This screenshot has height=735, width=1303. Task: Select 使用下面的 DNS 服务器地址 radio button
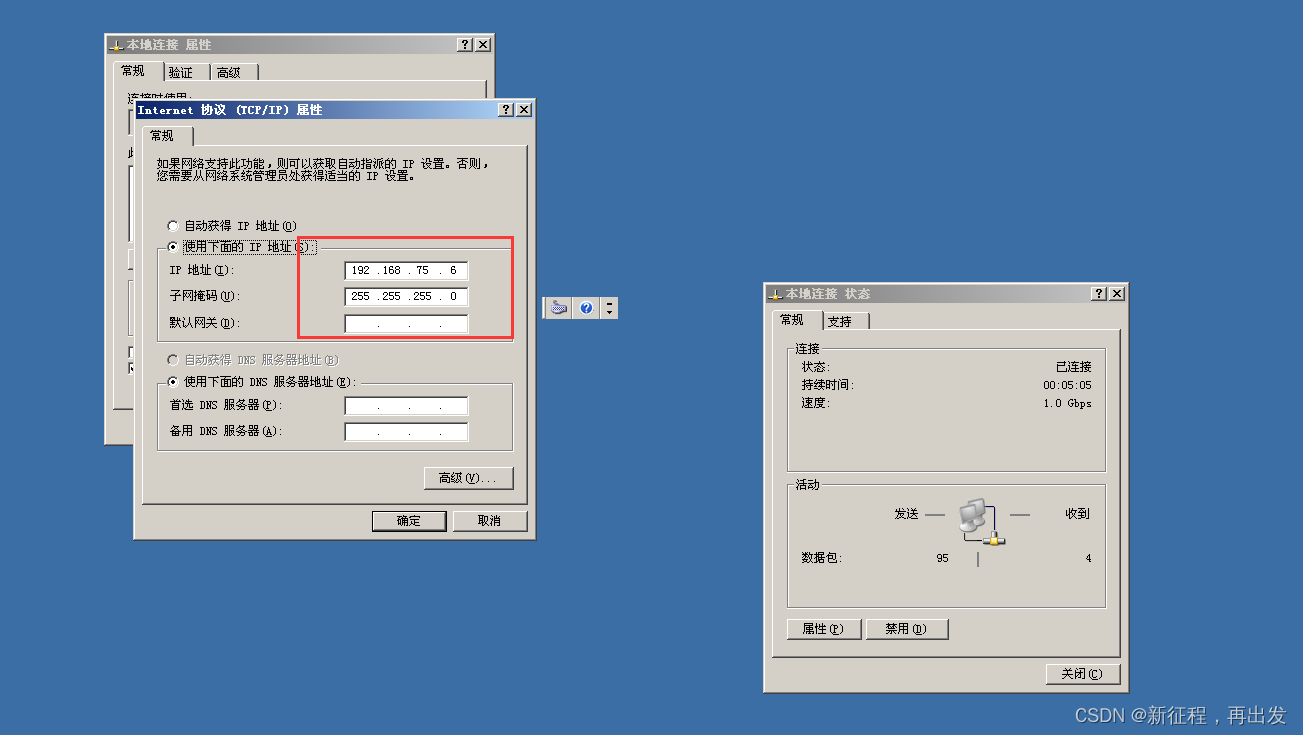point(173,382)
